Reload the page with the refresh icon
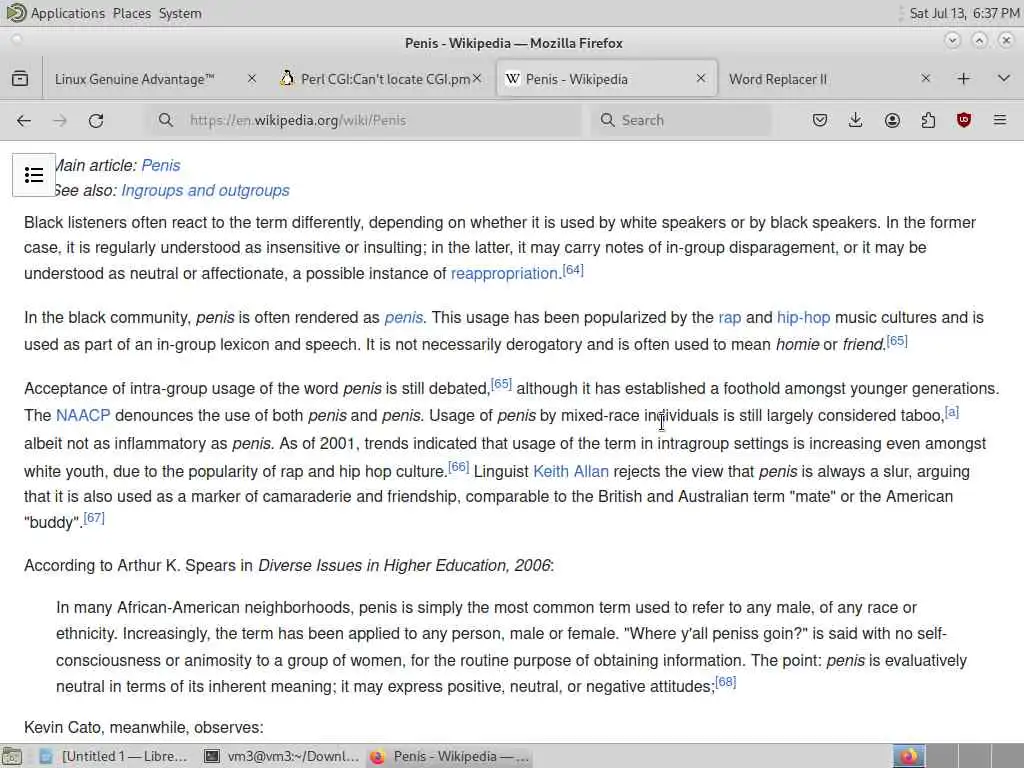The width and height of the screenshot is (1024, 768). click(x=96, y=120)
